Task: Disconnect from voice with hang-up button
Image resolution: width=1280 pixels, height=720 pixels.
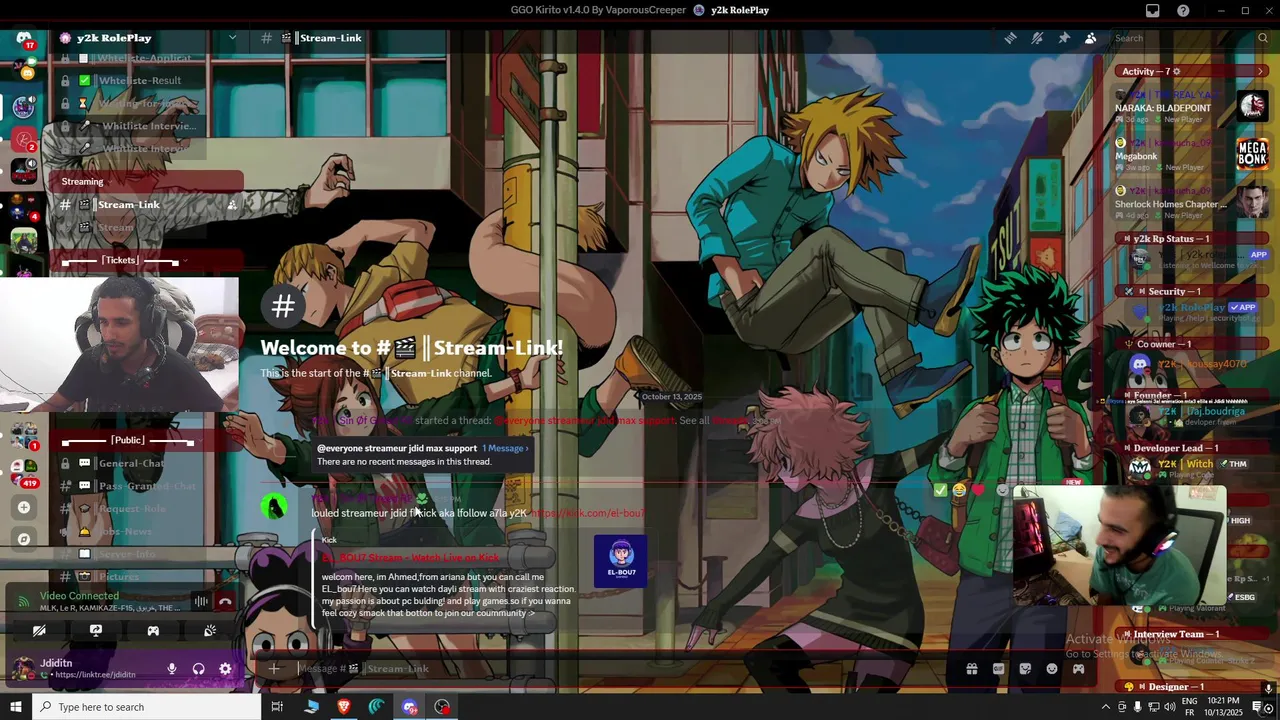Action: click(225, 601)
